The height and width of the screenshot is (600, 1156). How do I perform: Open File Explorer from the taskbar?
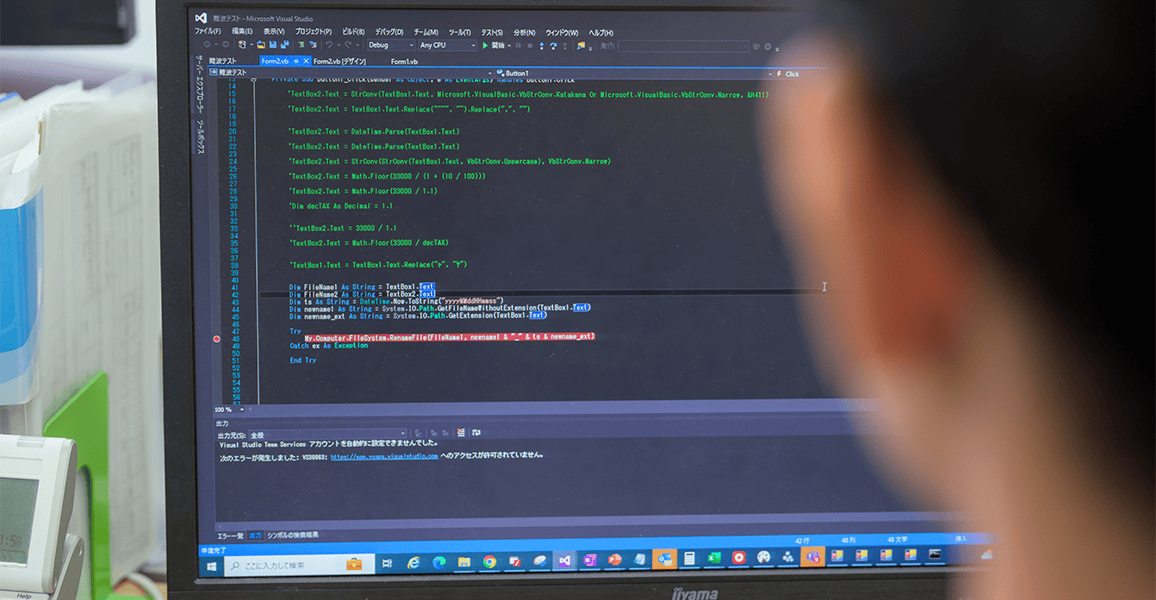tap(464, 562)
